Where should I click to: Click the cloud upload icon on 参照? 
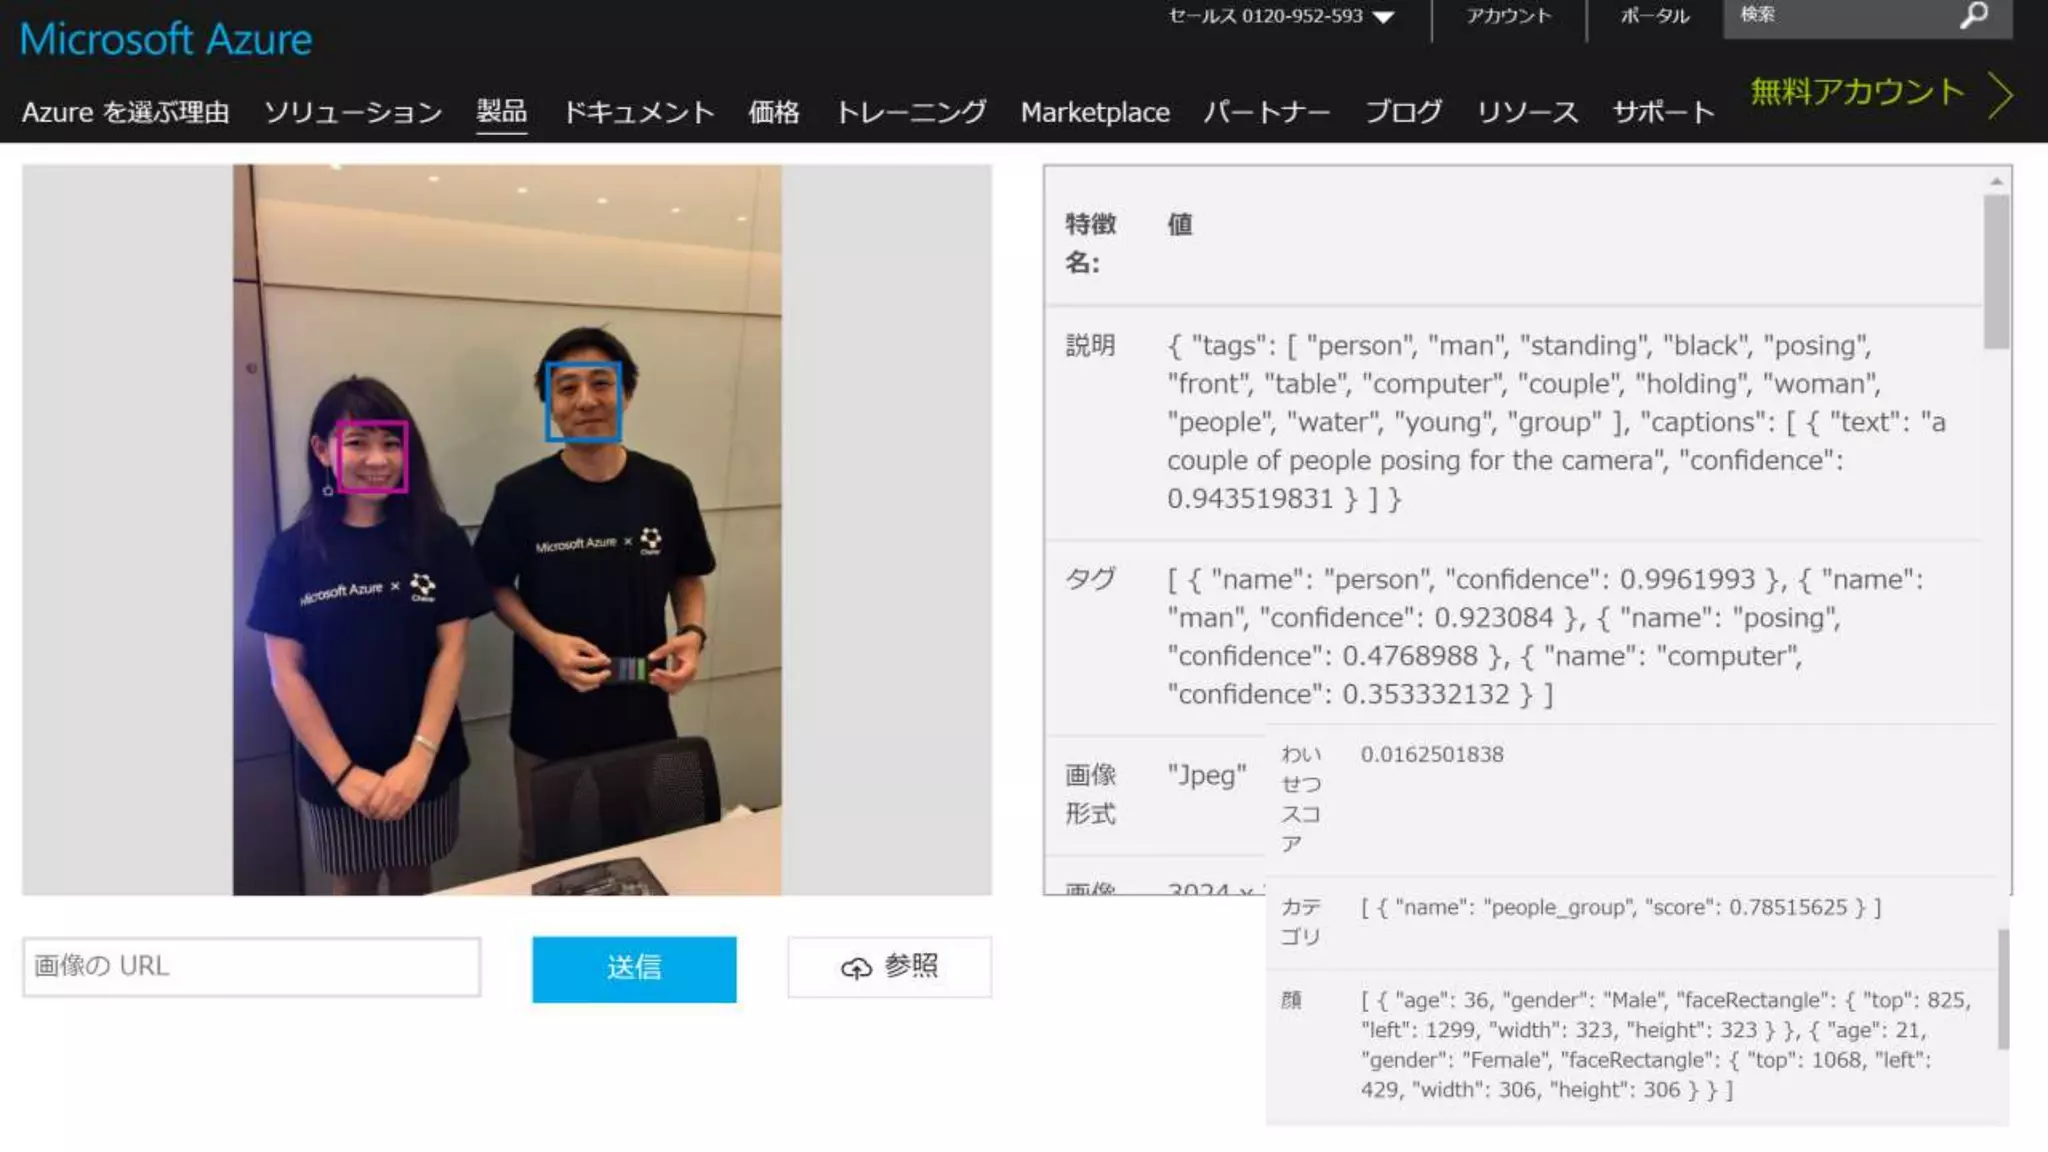point(856,968)
